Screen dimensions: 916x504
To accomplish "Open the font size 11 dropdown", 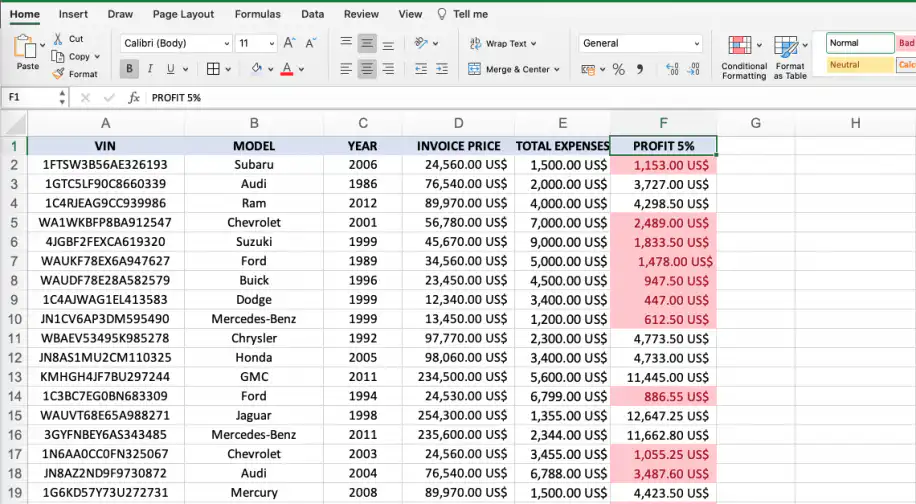I will point(272,43).
